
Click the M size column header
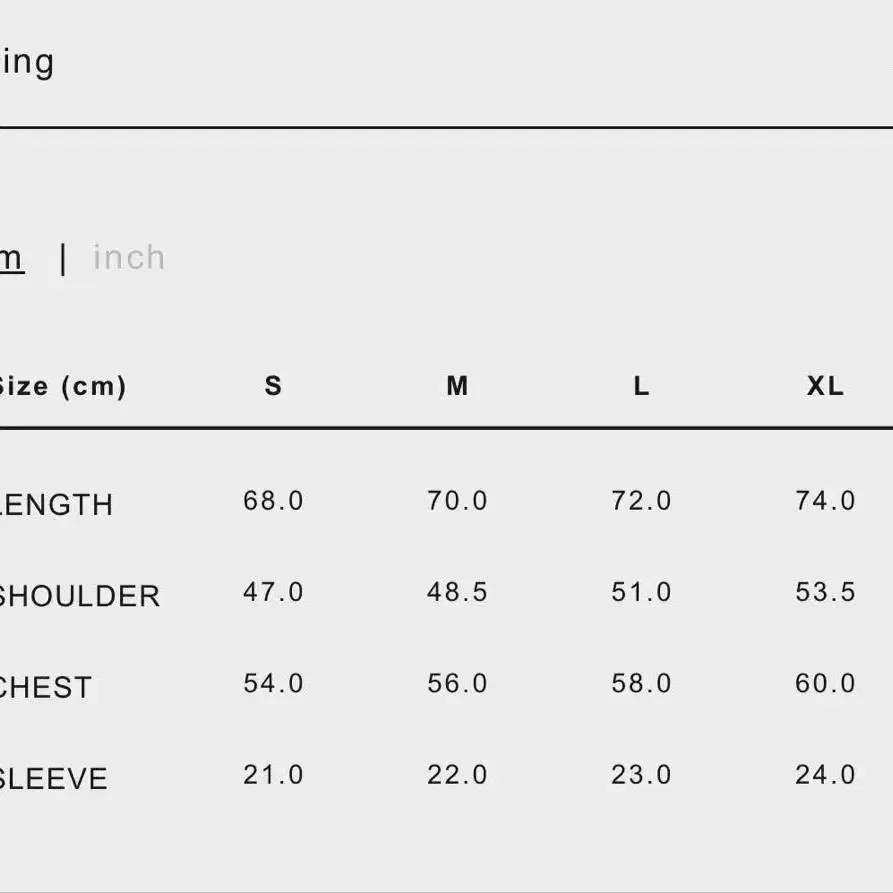457,386
